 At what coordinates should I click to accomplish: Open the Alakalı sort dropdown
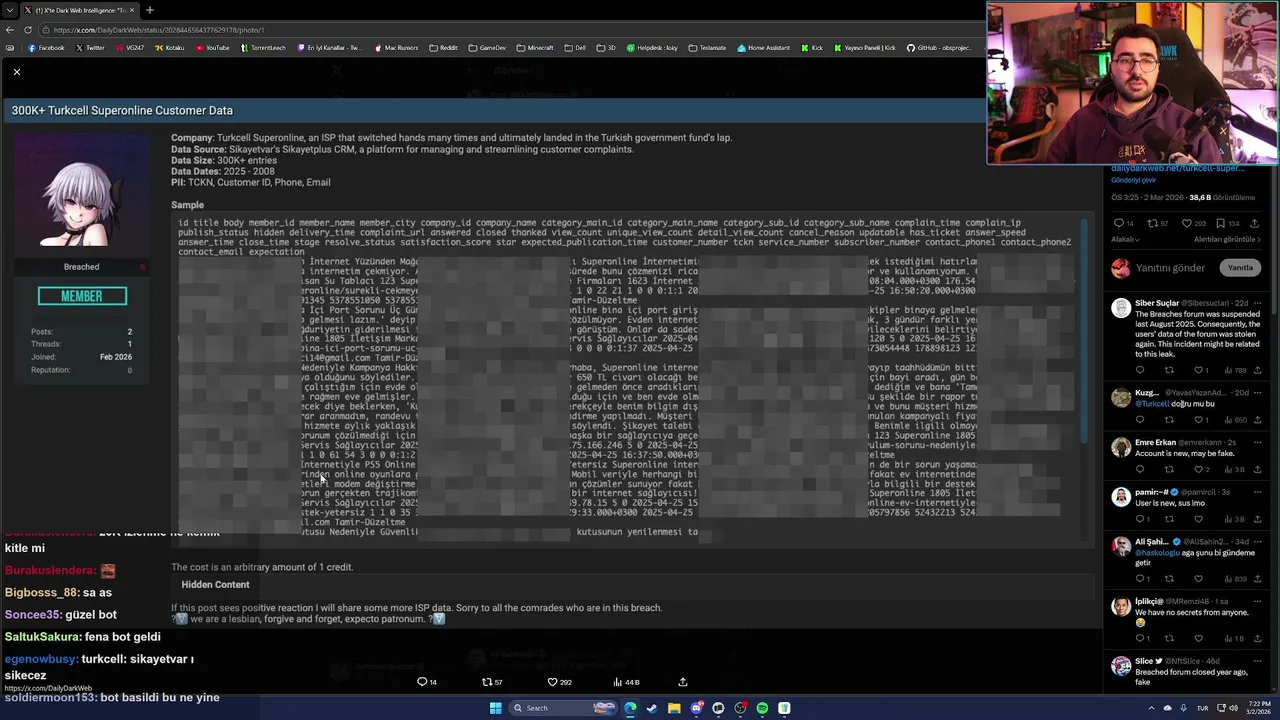[x=1126, y=240]
